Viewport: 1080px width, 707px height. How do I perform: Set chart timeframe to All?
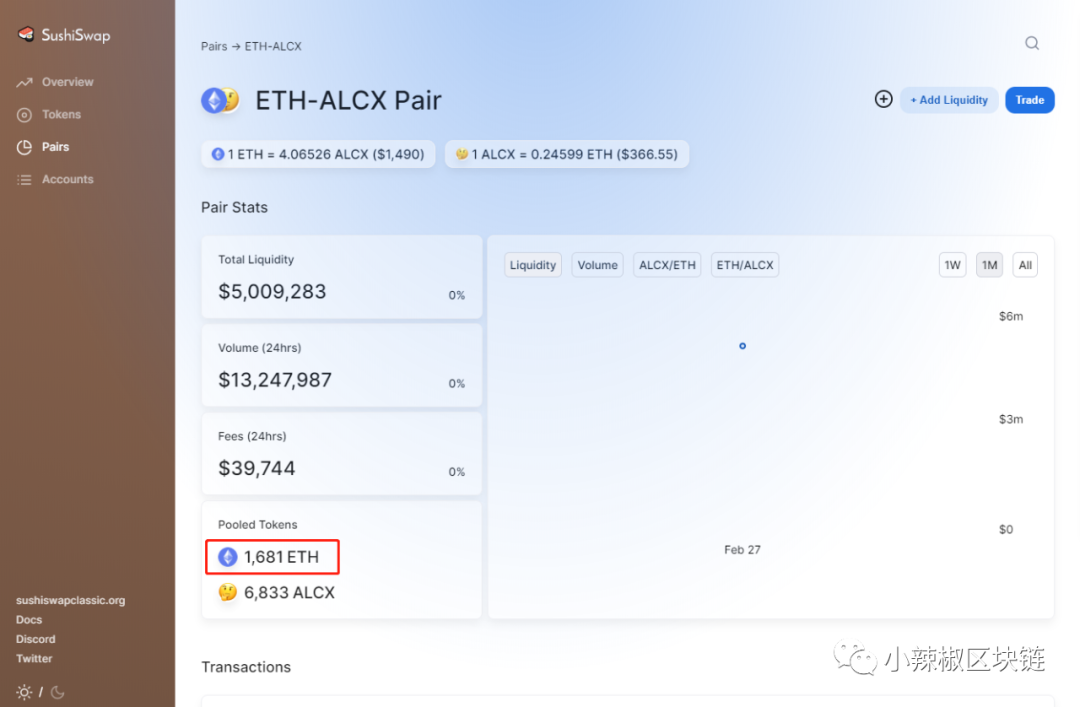(x=1025, y=265)
